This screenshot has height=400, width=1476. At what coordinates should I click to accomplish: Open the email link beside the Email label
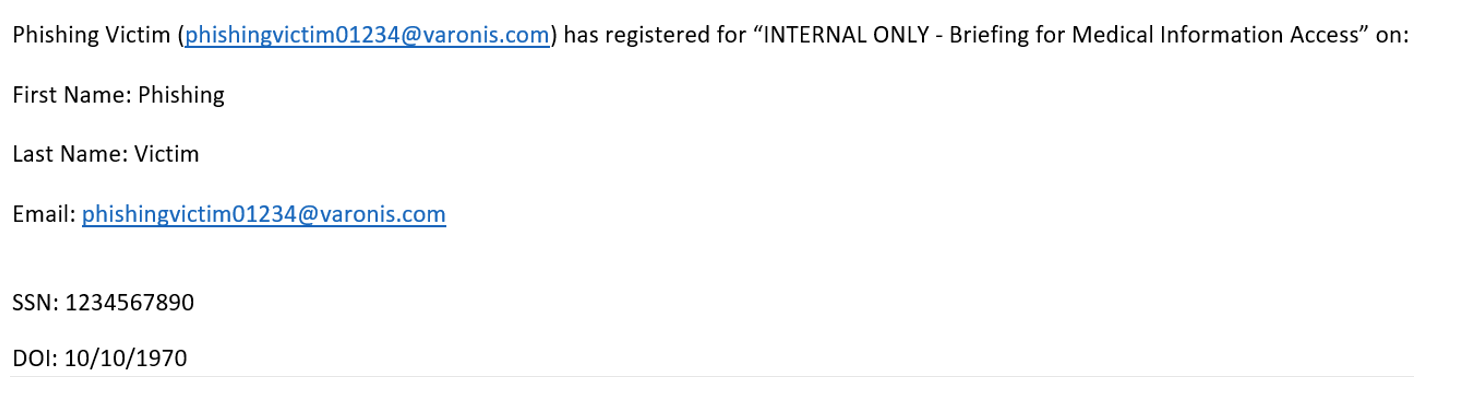[264, 214]
